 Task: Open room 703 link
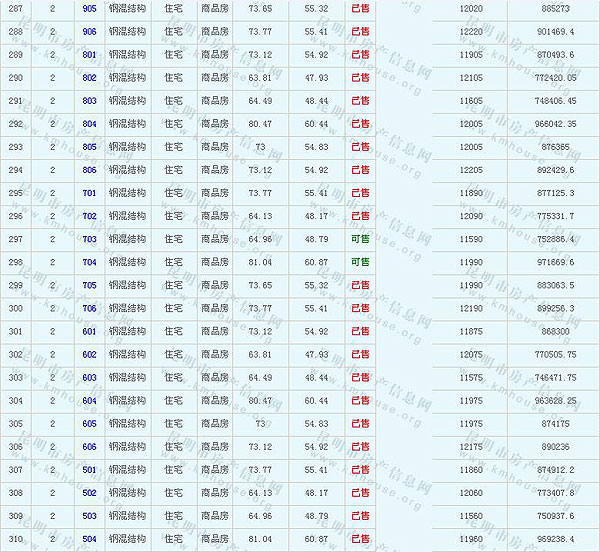tap(90, 239)
